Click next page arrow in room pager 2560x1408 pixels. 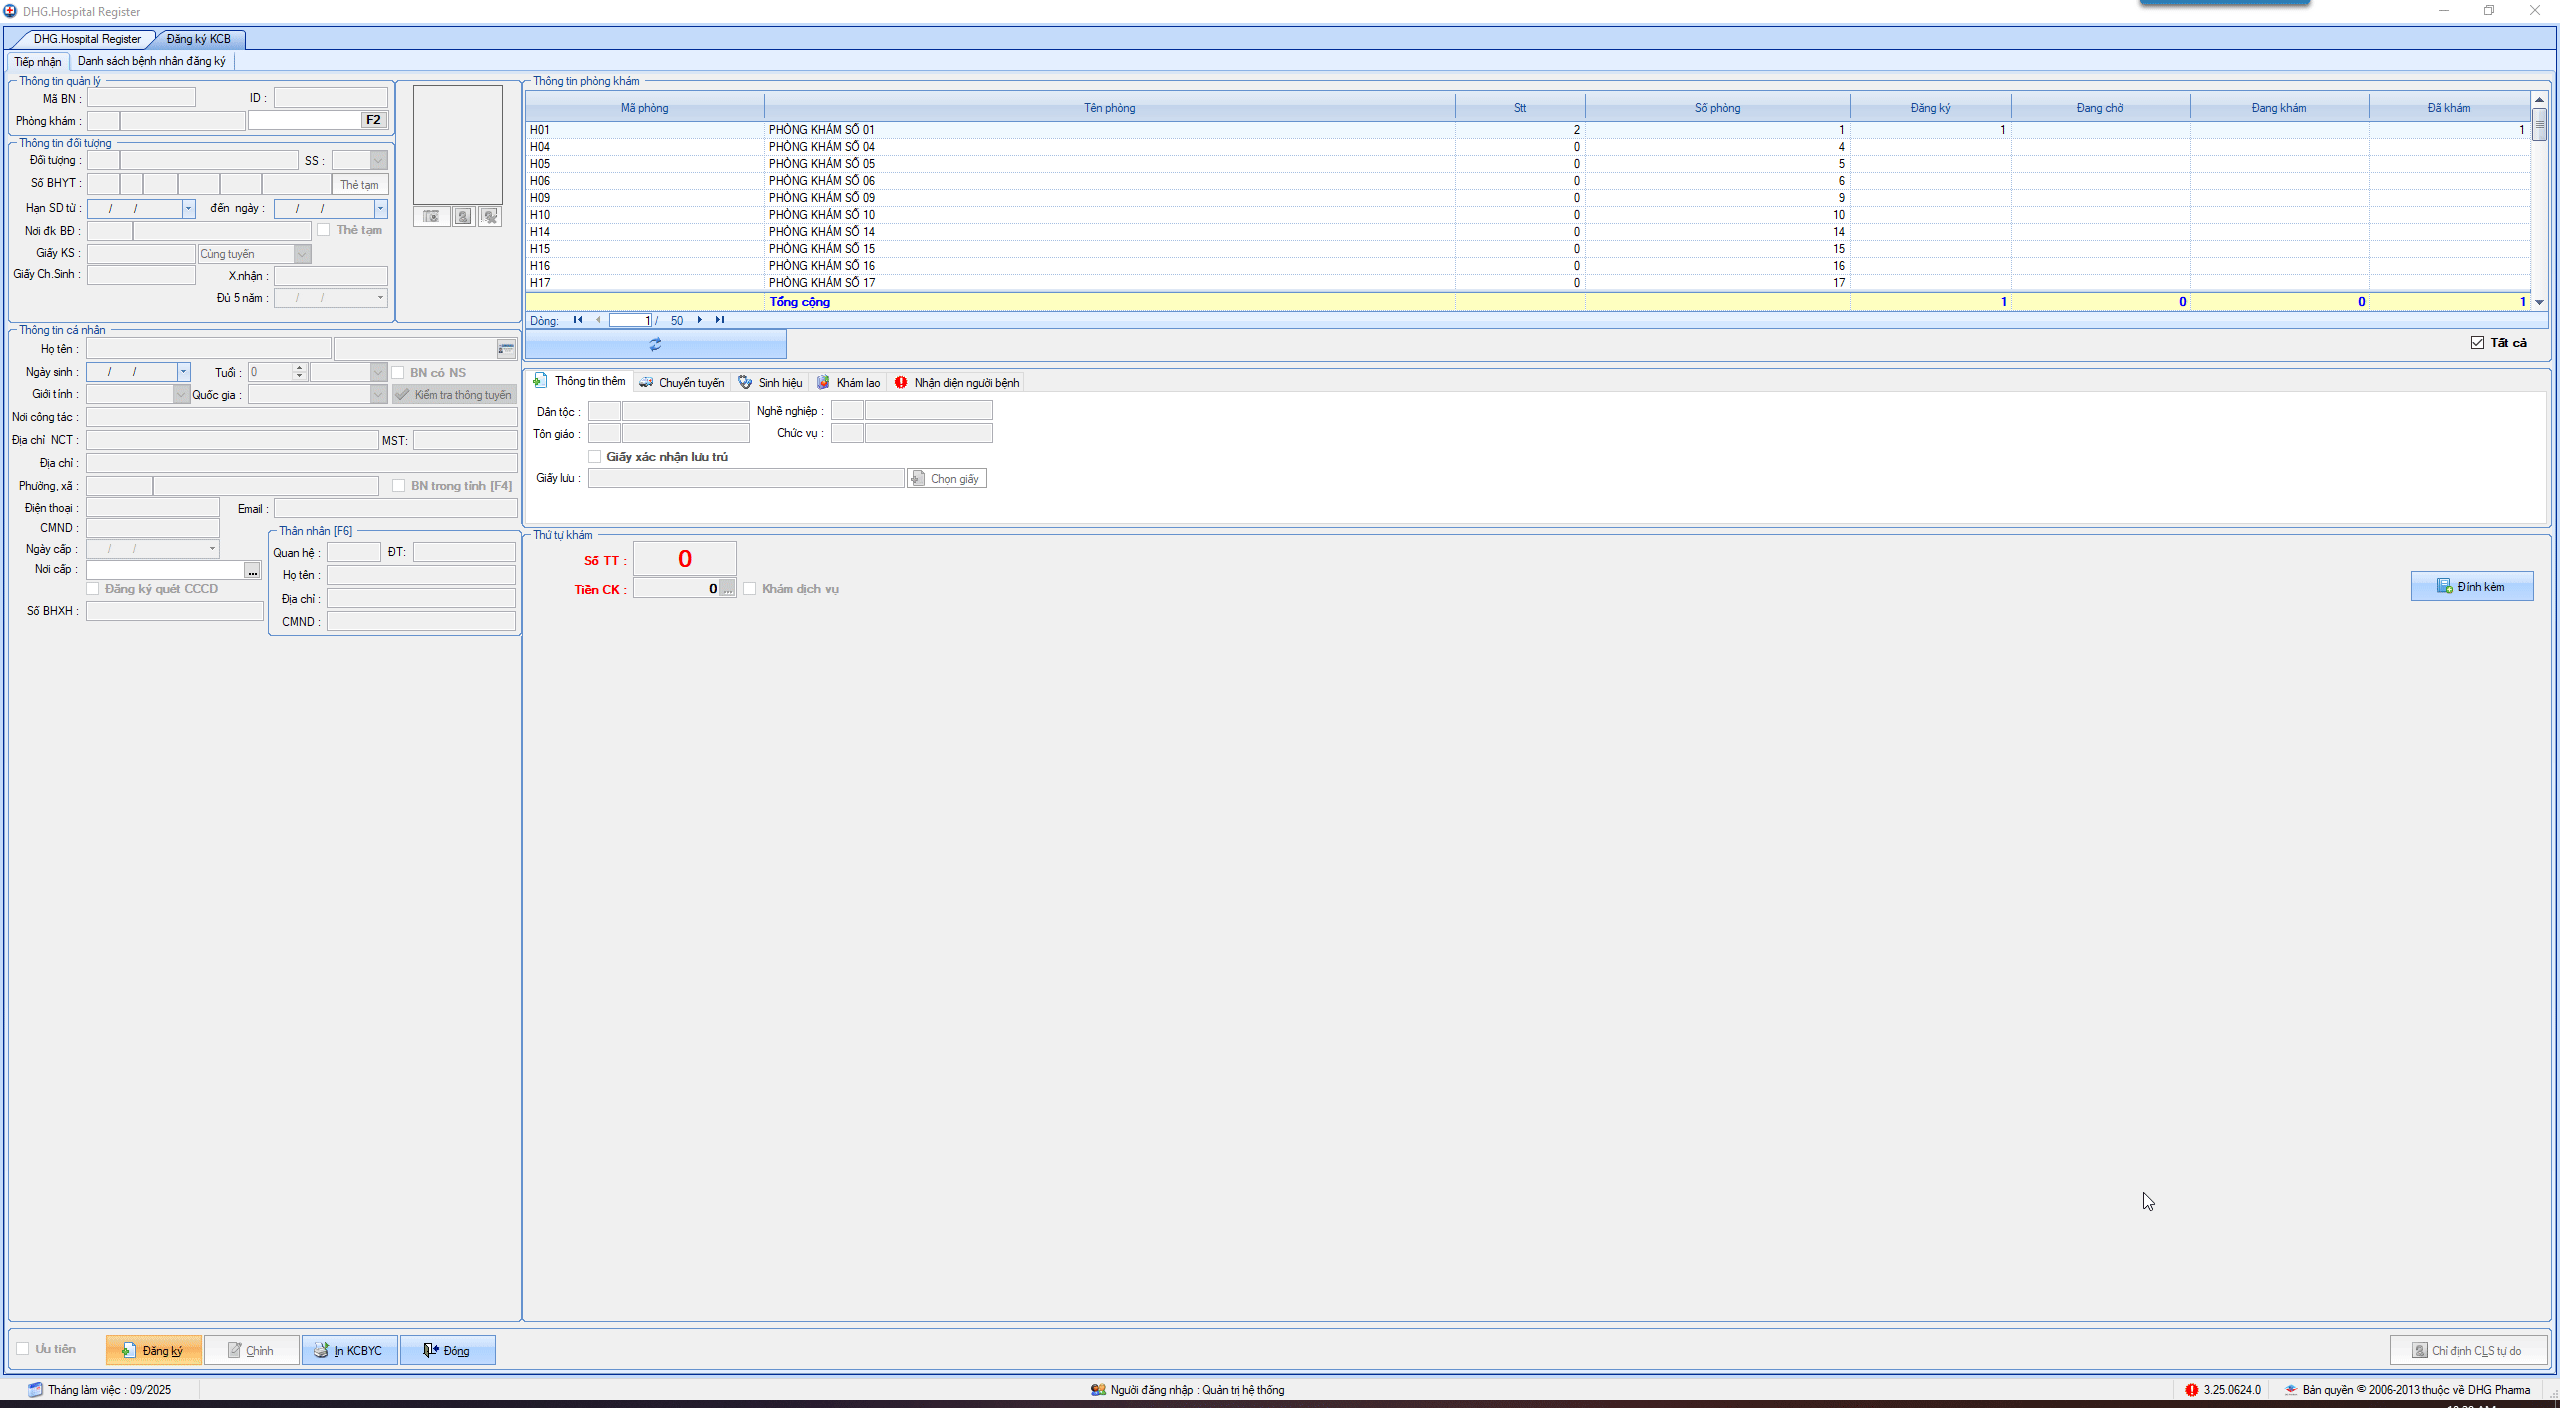point(700,320)
